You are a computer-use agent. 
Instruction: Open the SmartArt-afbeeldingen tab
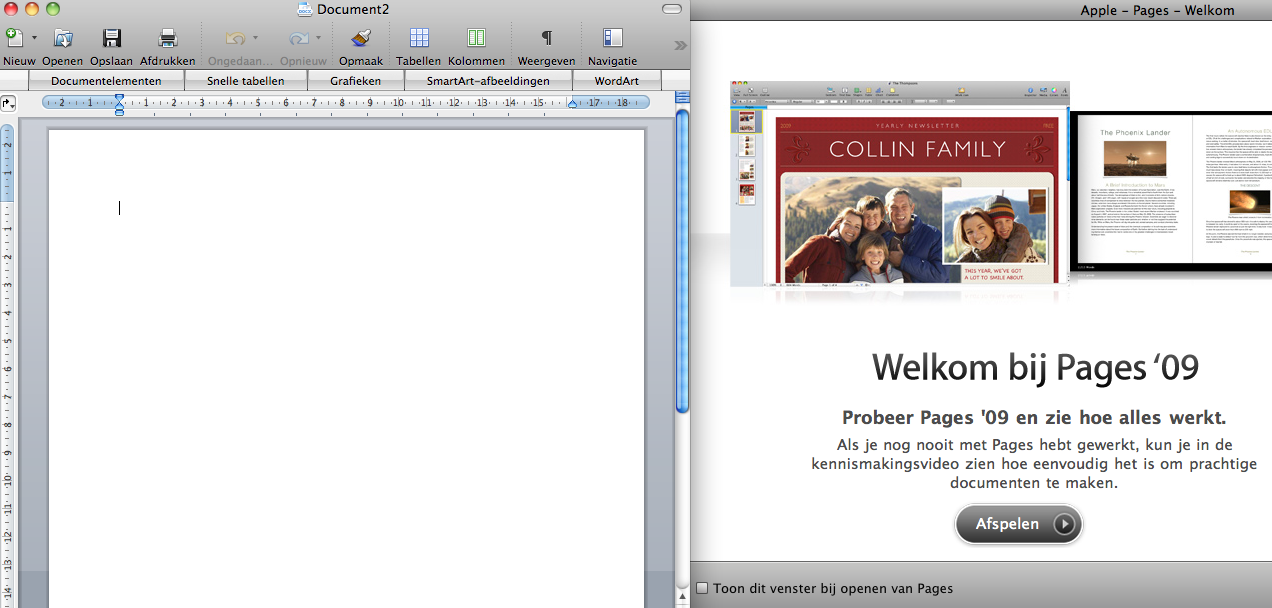point(489,81)
